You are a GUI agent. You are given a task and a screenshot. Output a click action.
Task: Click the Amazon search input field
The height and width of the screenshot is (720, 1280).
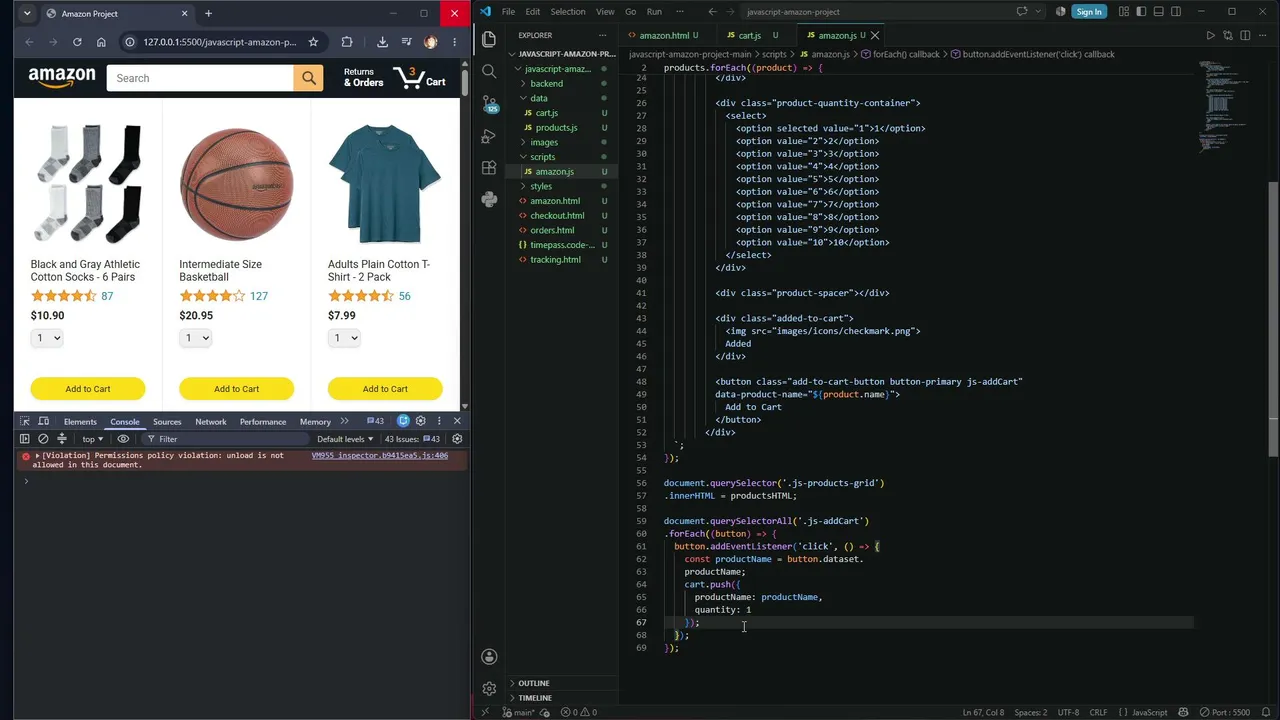click(201, 78)
